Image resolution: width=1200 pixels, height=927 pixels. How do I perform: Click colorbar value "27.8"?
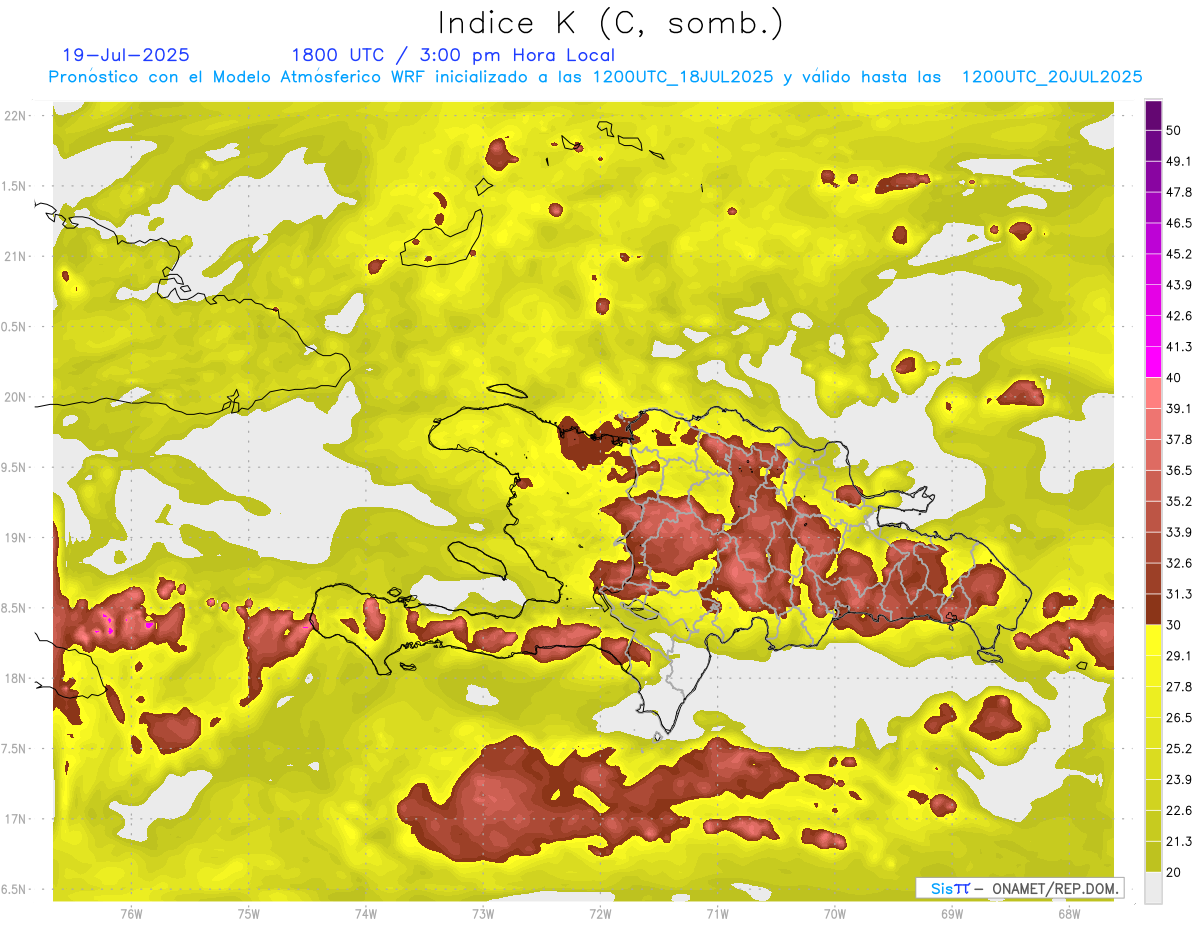click(x=1179, y=687)
